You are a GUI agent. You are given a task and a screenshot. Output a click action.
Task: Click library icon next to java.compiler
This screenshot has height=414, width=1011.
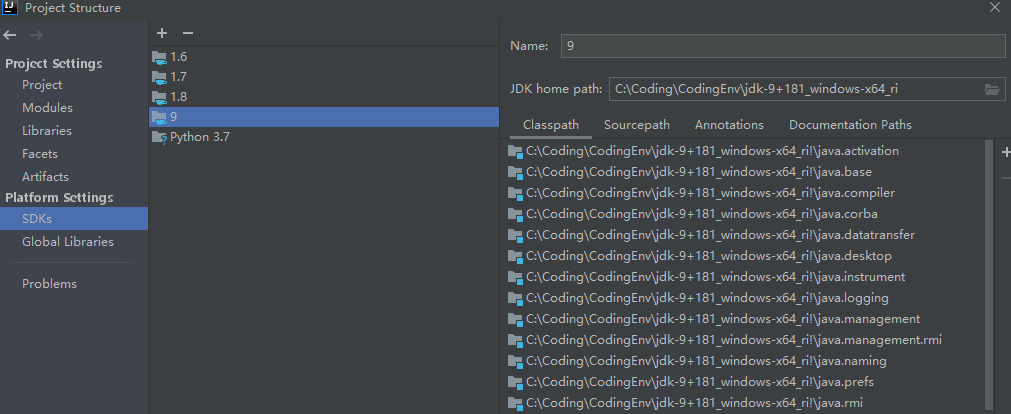[x=515, y=193]
